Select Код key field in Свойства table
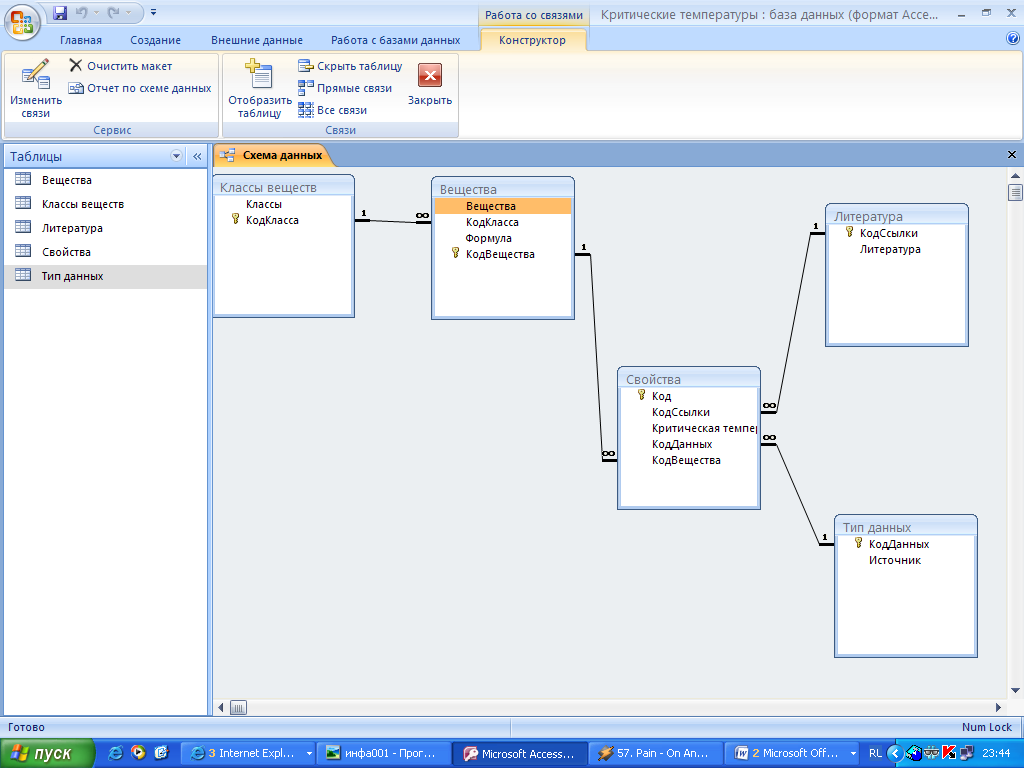This screenshot has height=768, width=1024. tap(661, 396)
